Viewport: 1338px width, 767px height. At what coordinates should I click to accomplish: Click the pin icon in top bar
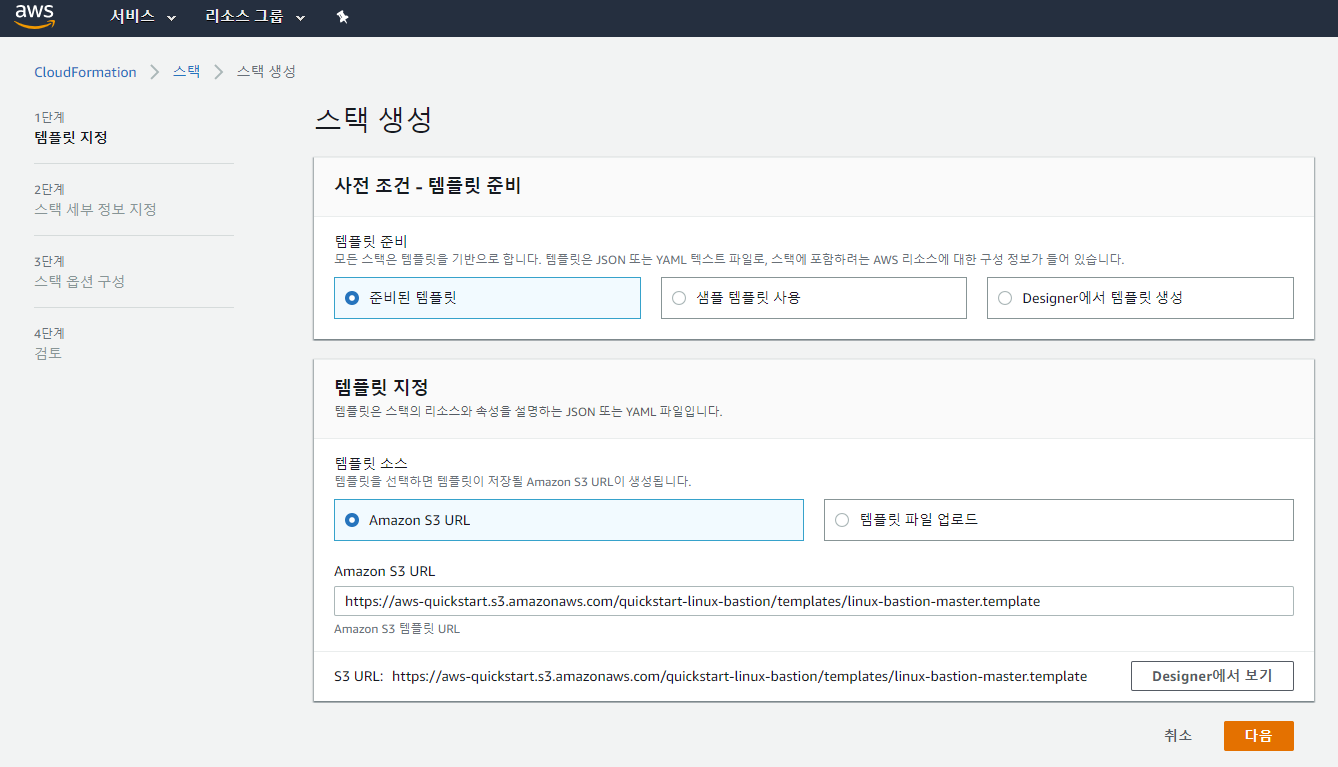tap(342, 18)
